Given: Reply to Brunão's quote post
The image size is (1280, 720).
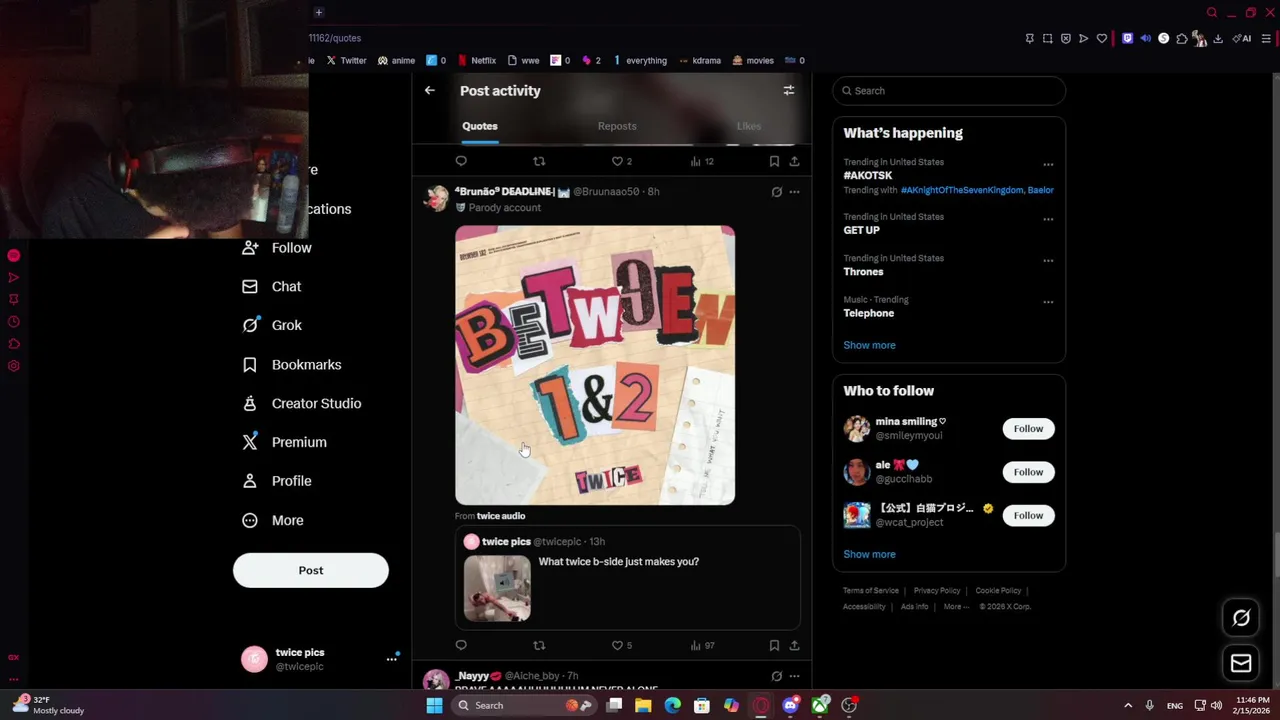Looking at the screenshot, I should [461, 645].
